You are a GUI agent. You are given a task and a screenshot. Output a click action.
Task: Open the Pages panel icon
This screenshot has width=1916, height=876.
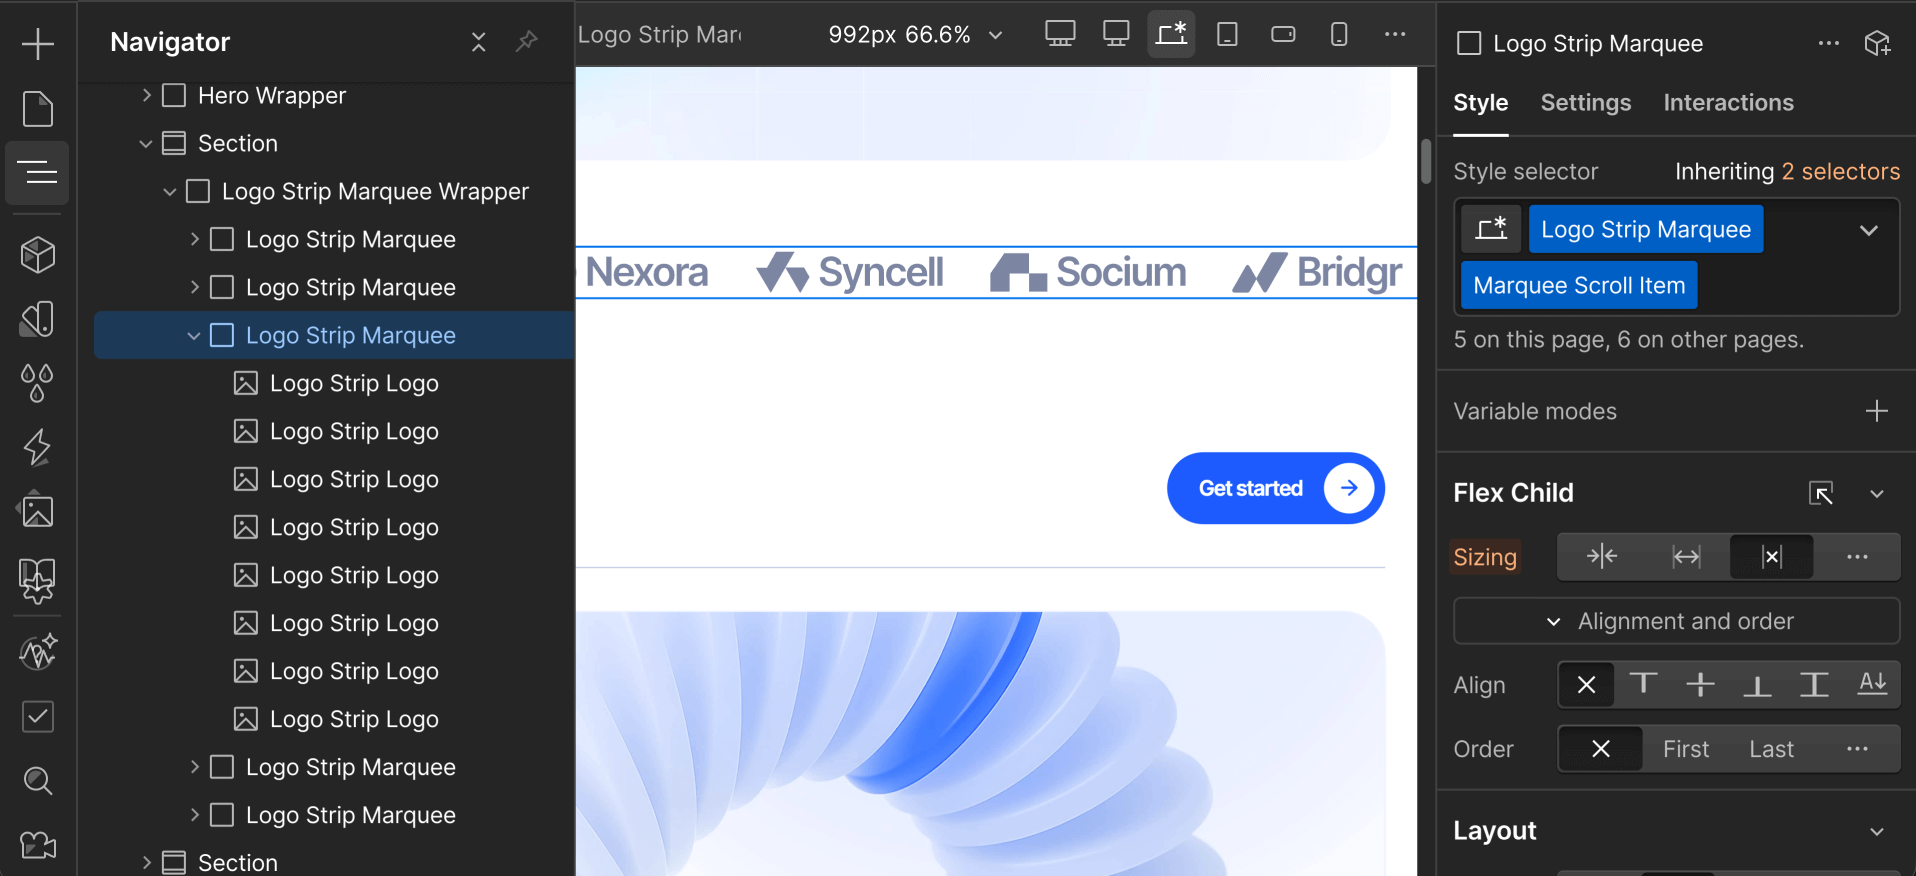tap(37, 109)
